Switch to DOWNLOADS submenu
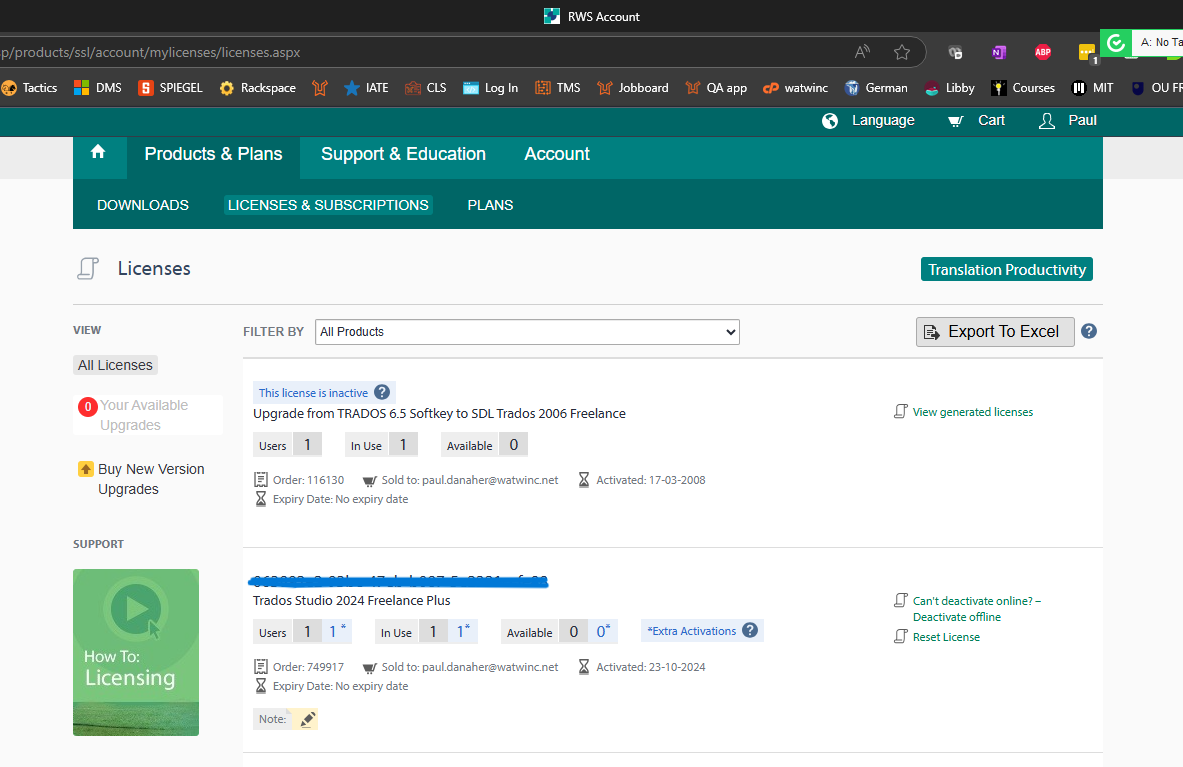 [x=143, y=205]
